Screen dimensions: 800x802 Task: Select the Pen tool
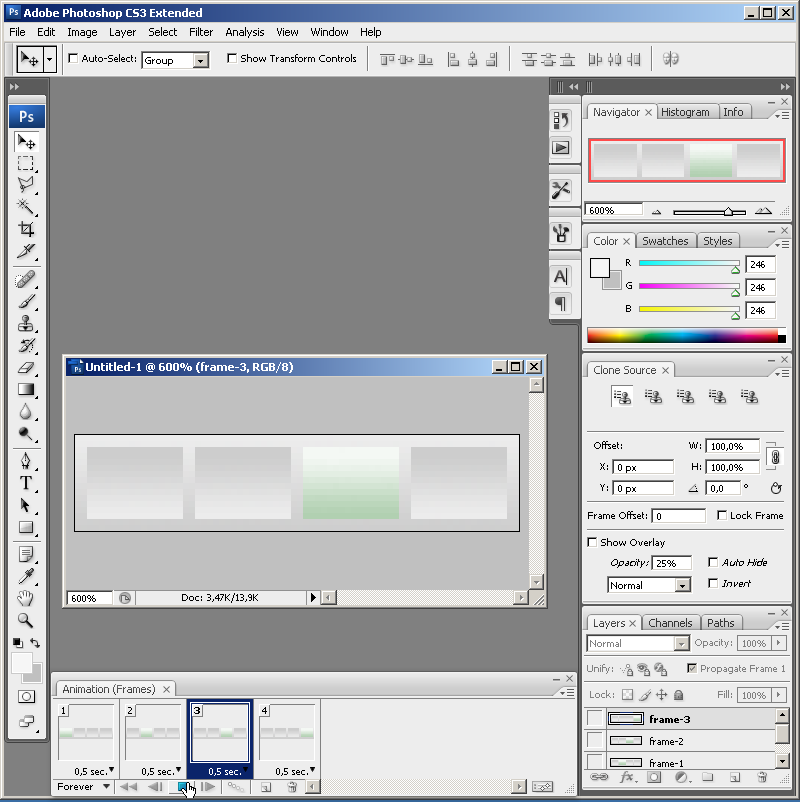click(x=26, y=461)
